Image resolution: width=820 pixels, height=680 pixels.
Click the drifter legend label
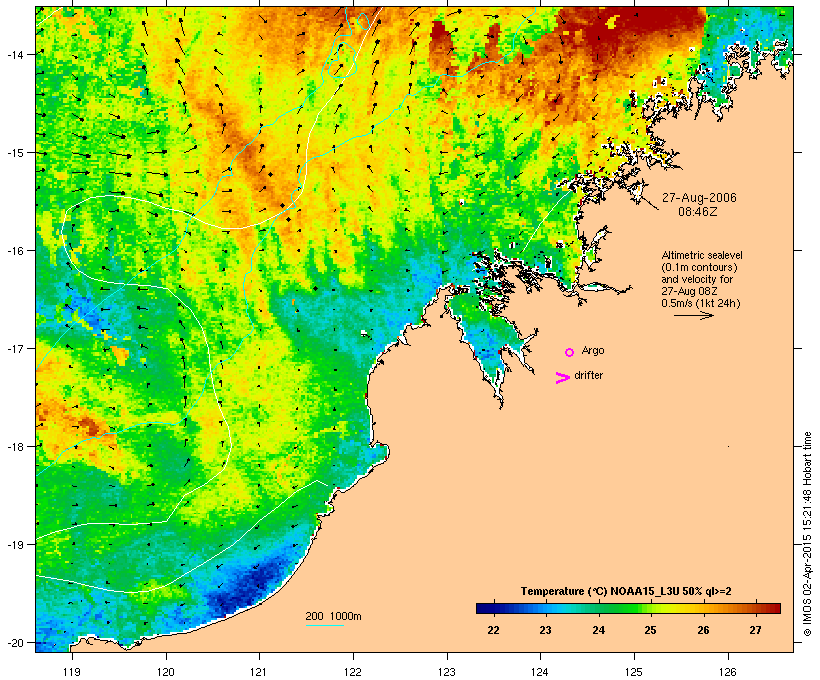tap(588, 375)
